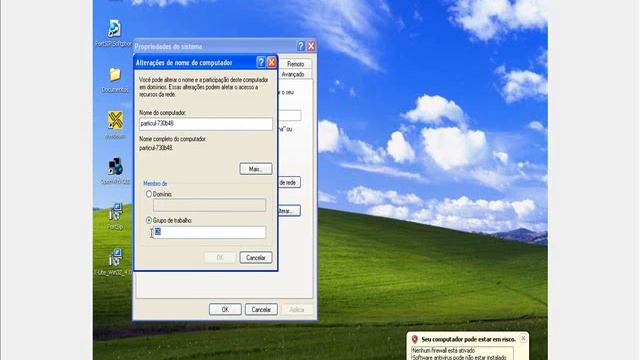Click the 'Nome completo do computador' label
The width and height of the screenshot is (640, 360).
pyautogui.click(x=173, y=139)
